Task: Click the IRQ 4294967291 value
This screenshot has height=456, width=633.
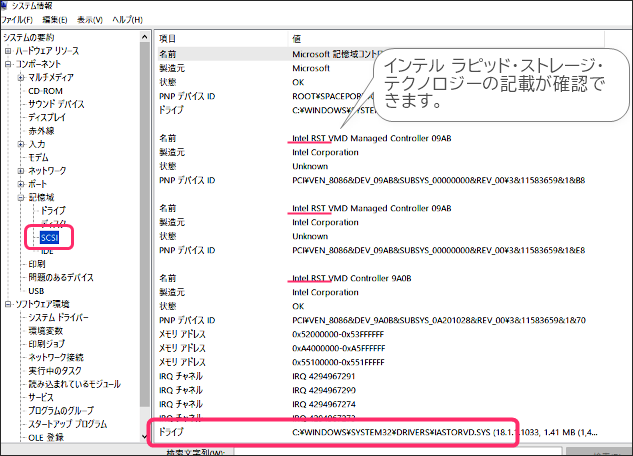Action: [324, 377]
